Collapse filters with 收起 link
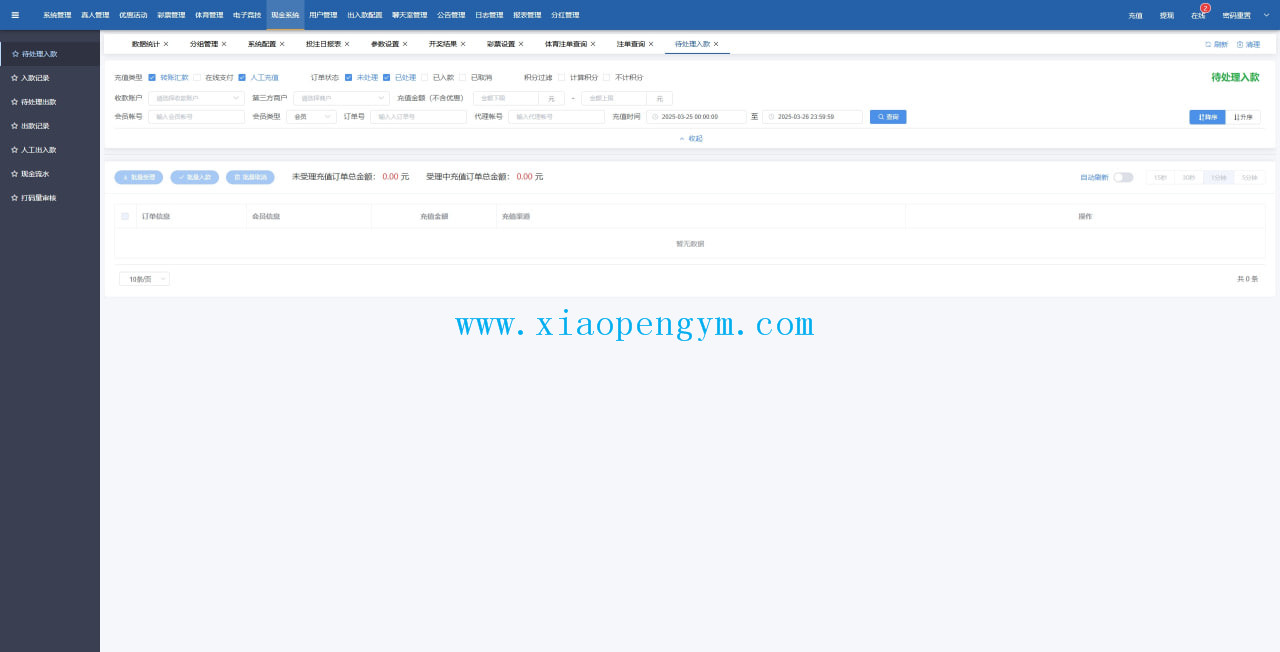Screen dimensions: 1280x652 pos(691,138)
